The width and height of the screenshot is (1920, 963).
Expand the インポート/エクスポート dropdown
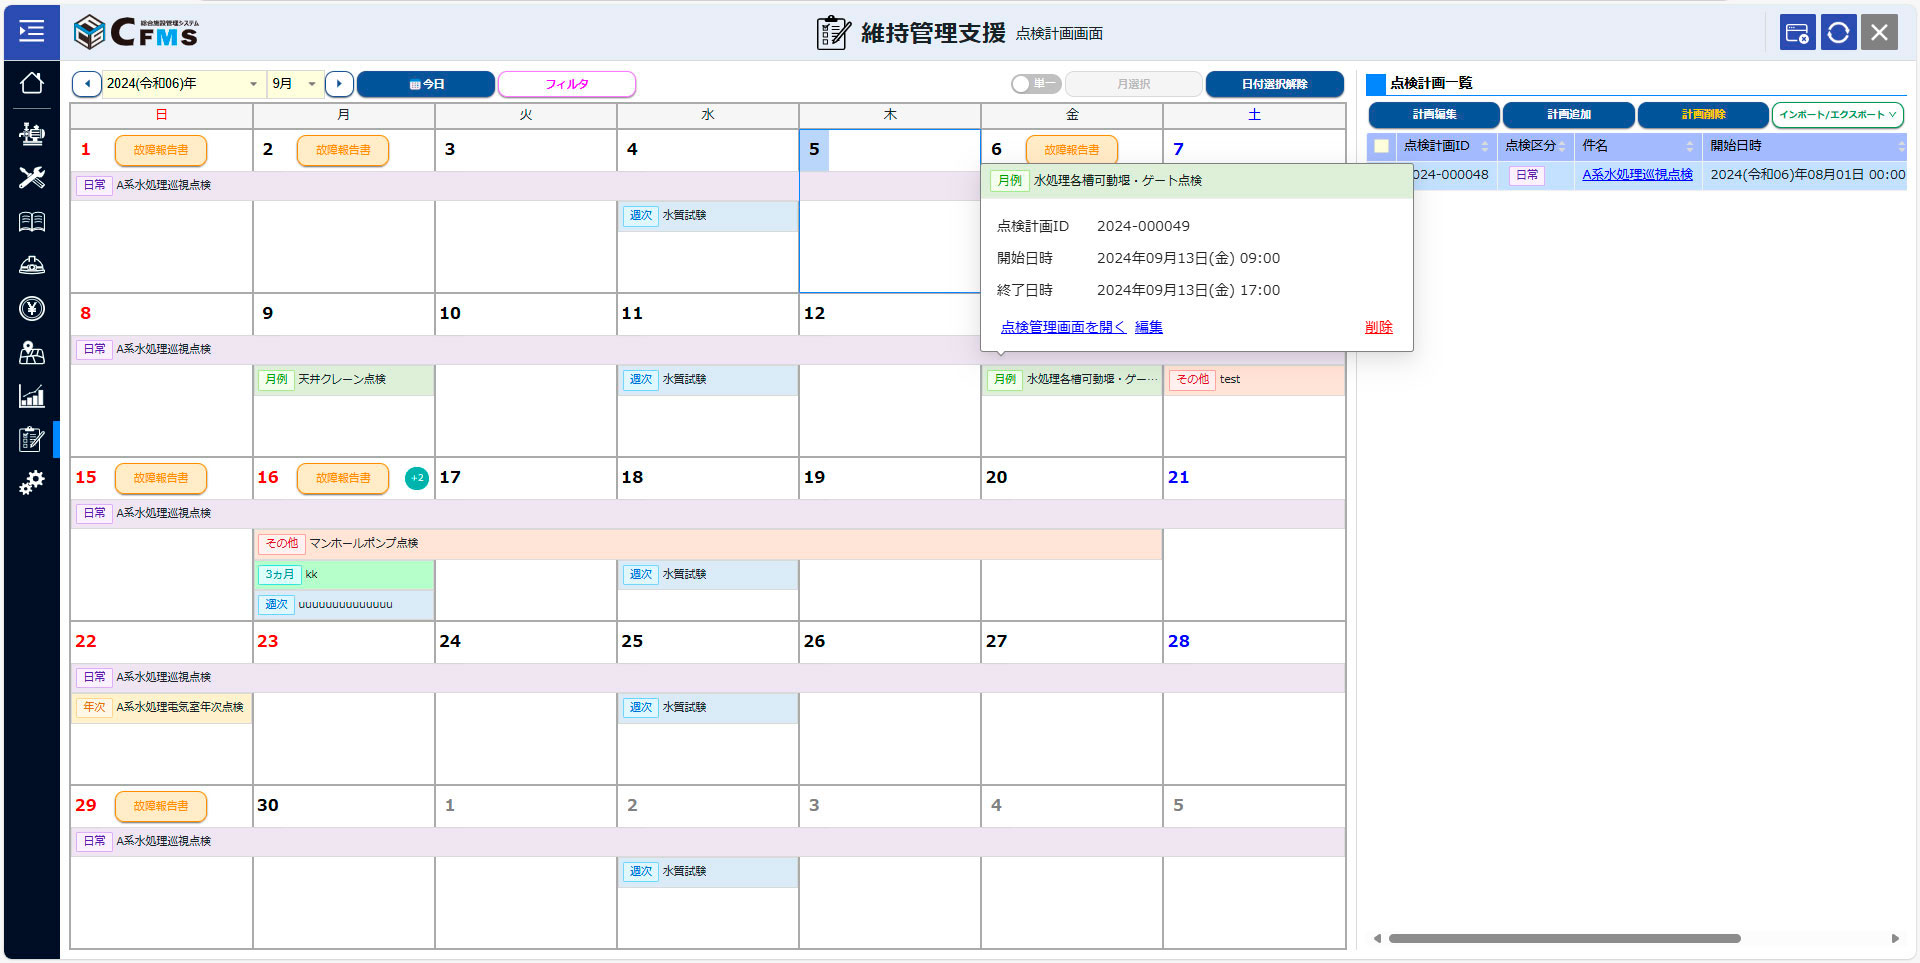(x=1837, y=115)
